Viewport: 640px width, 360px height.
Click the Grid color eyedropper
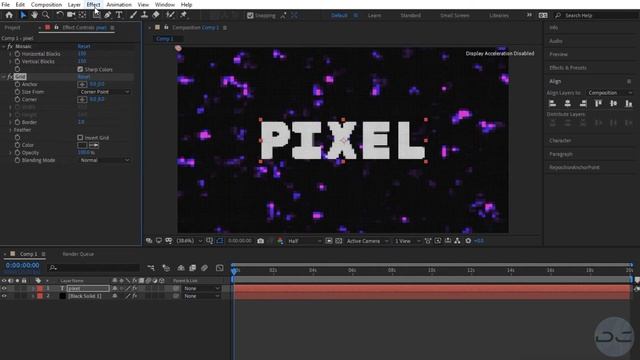click(94, 145)
